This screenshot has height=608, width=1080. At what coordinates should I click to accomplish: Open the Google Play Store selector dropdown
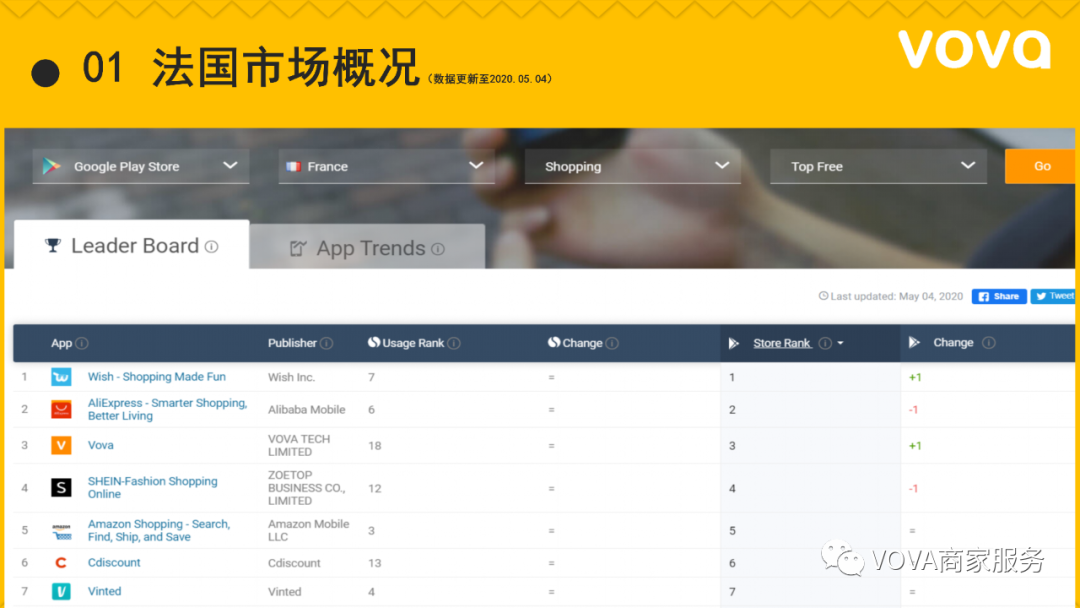pos(140,166)
